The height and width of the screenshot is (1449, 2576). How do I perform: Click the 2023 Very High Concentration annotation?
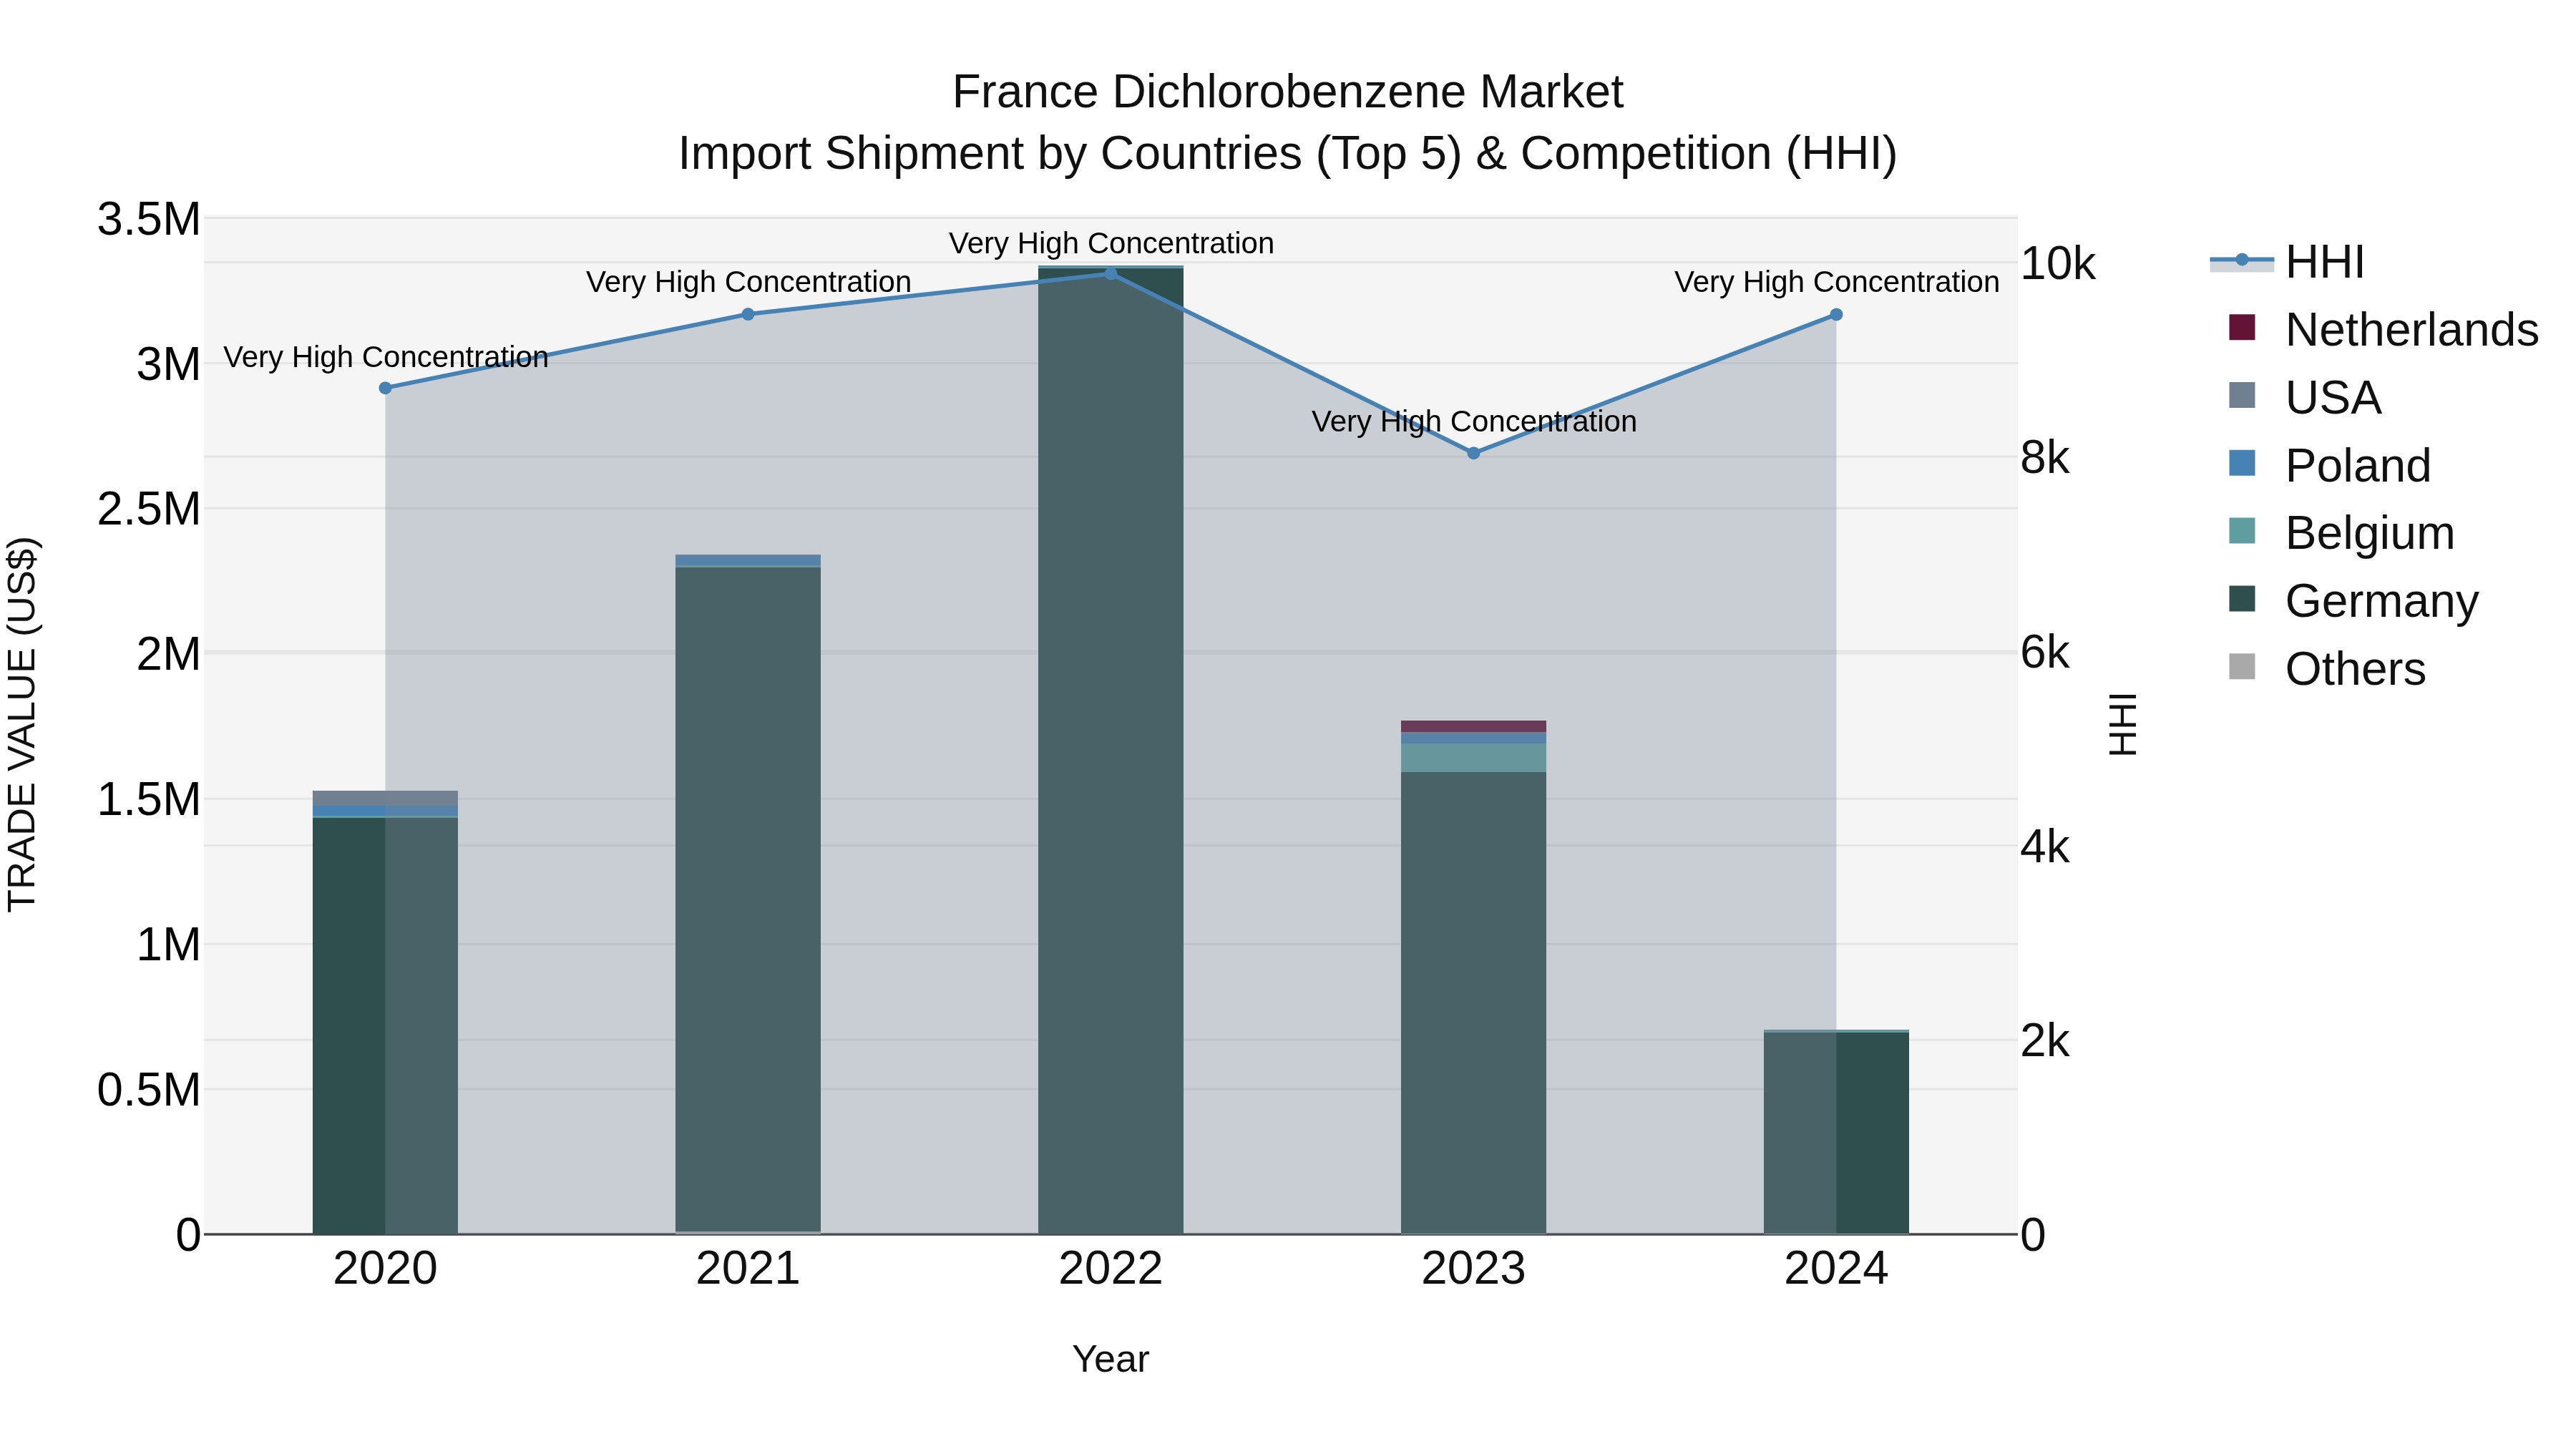pos(1474,421)
